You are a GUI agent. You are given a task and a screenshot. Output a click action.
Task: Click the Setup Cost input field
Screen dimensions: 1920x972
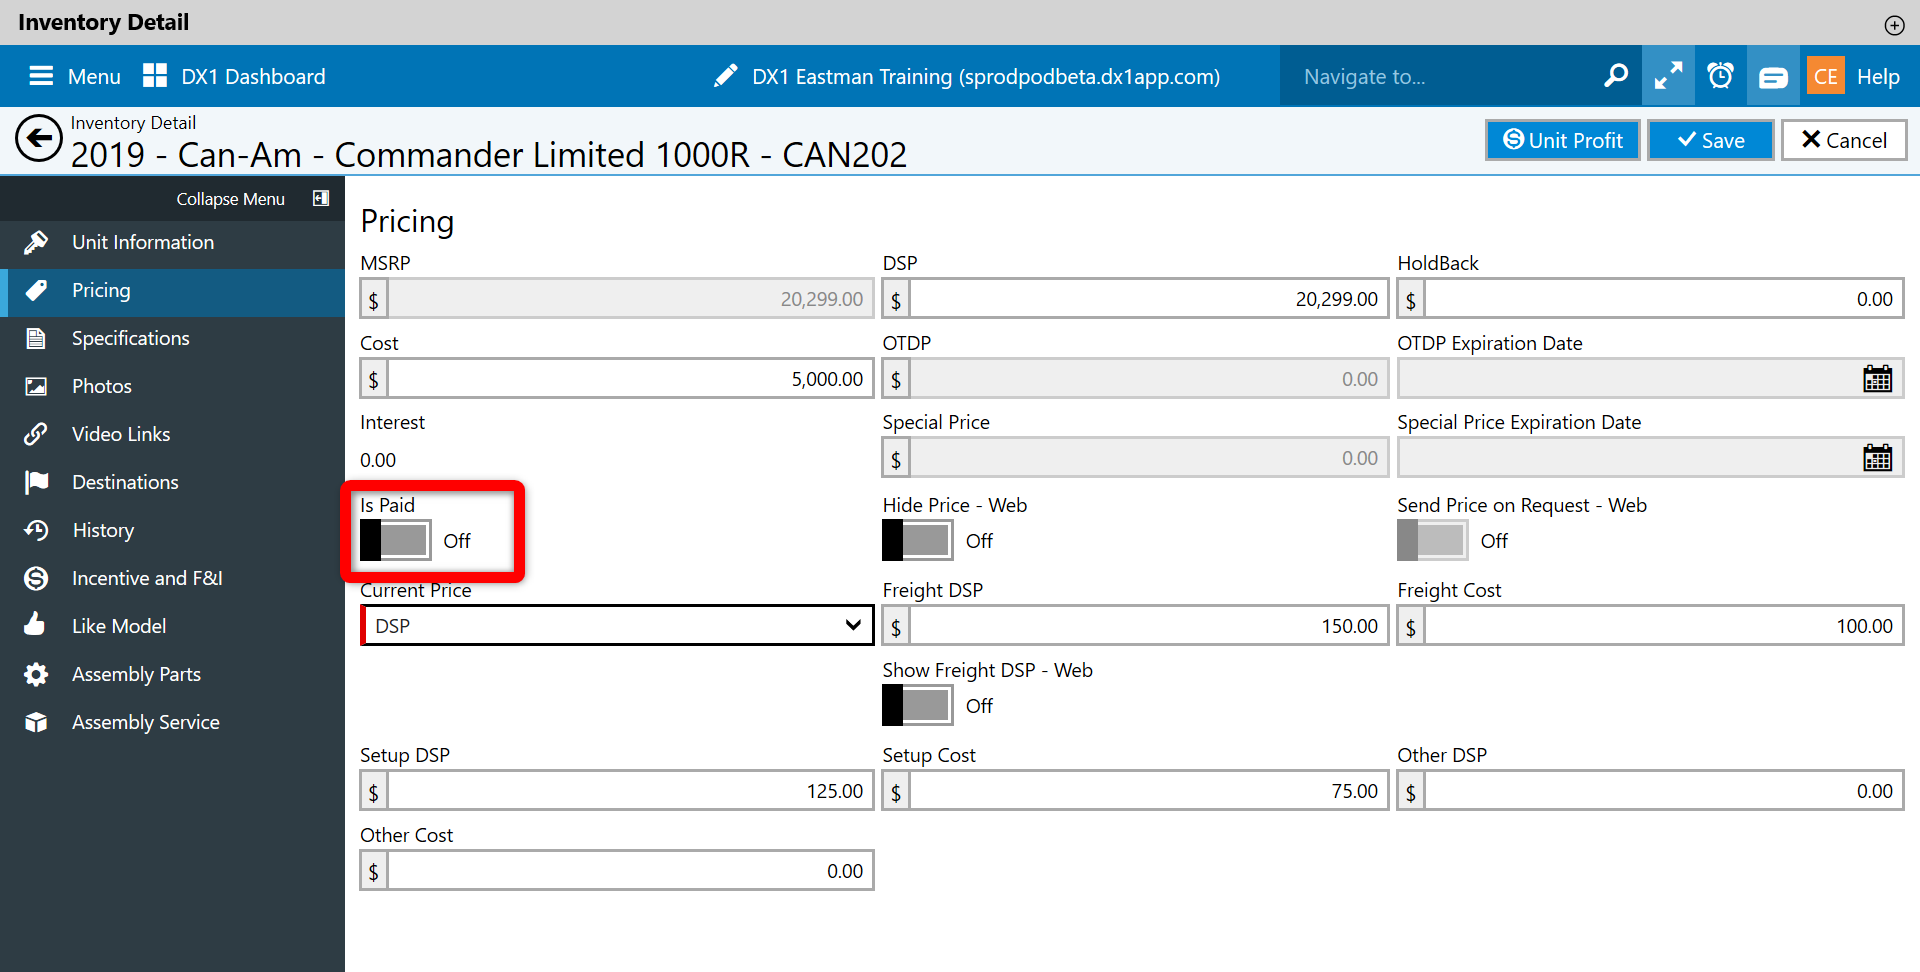pyautogui.click(x=1148, y=791)
